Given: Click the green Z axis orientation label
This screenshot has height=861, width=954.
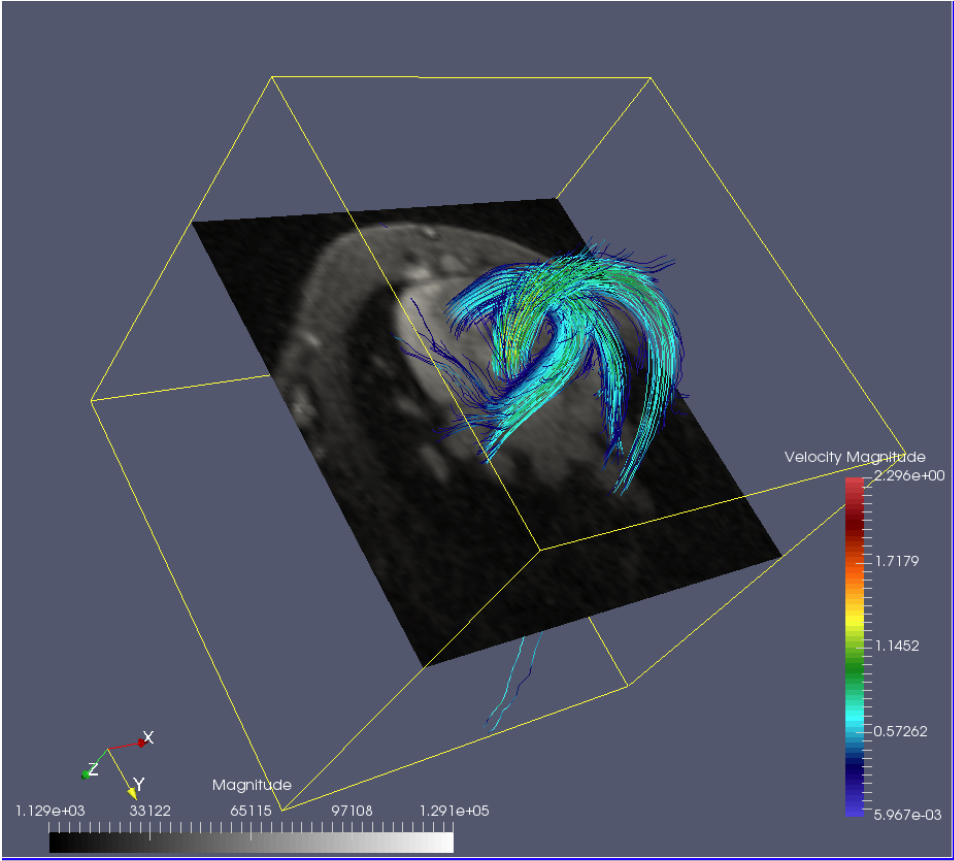Looking at the screenshot, I should 93,770.
